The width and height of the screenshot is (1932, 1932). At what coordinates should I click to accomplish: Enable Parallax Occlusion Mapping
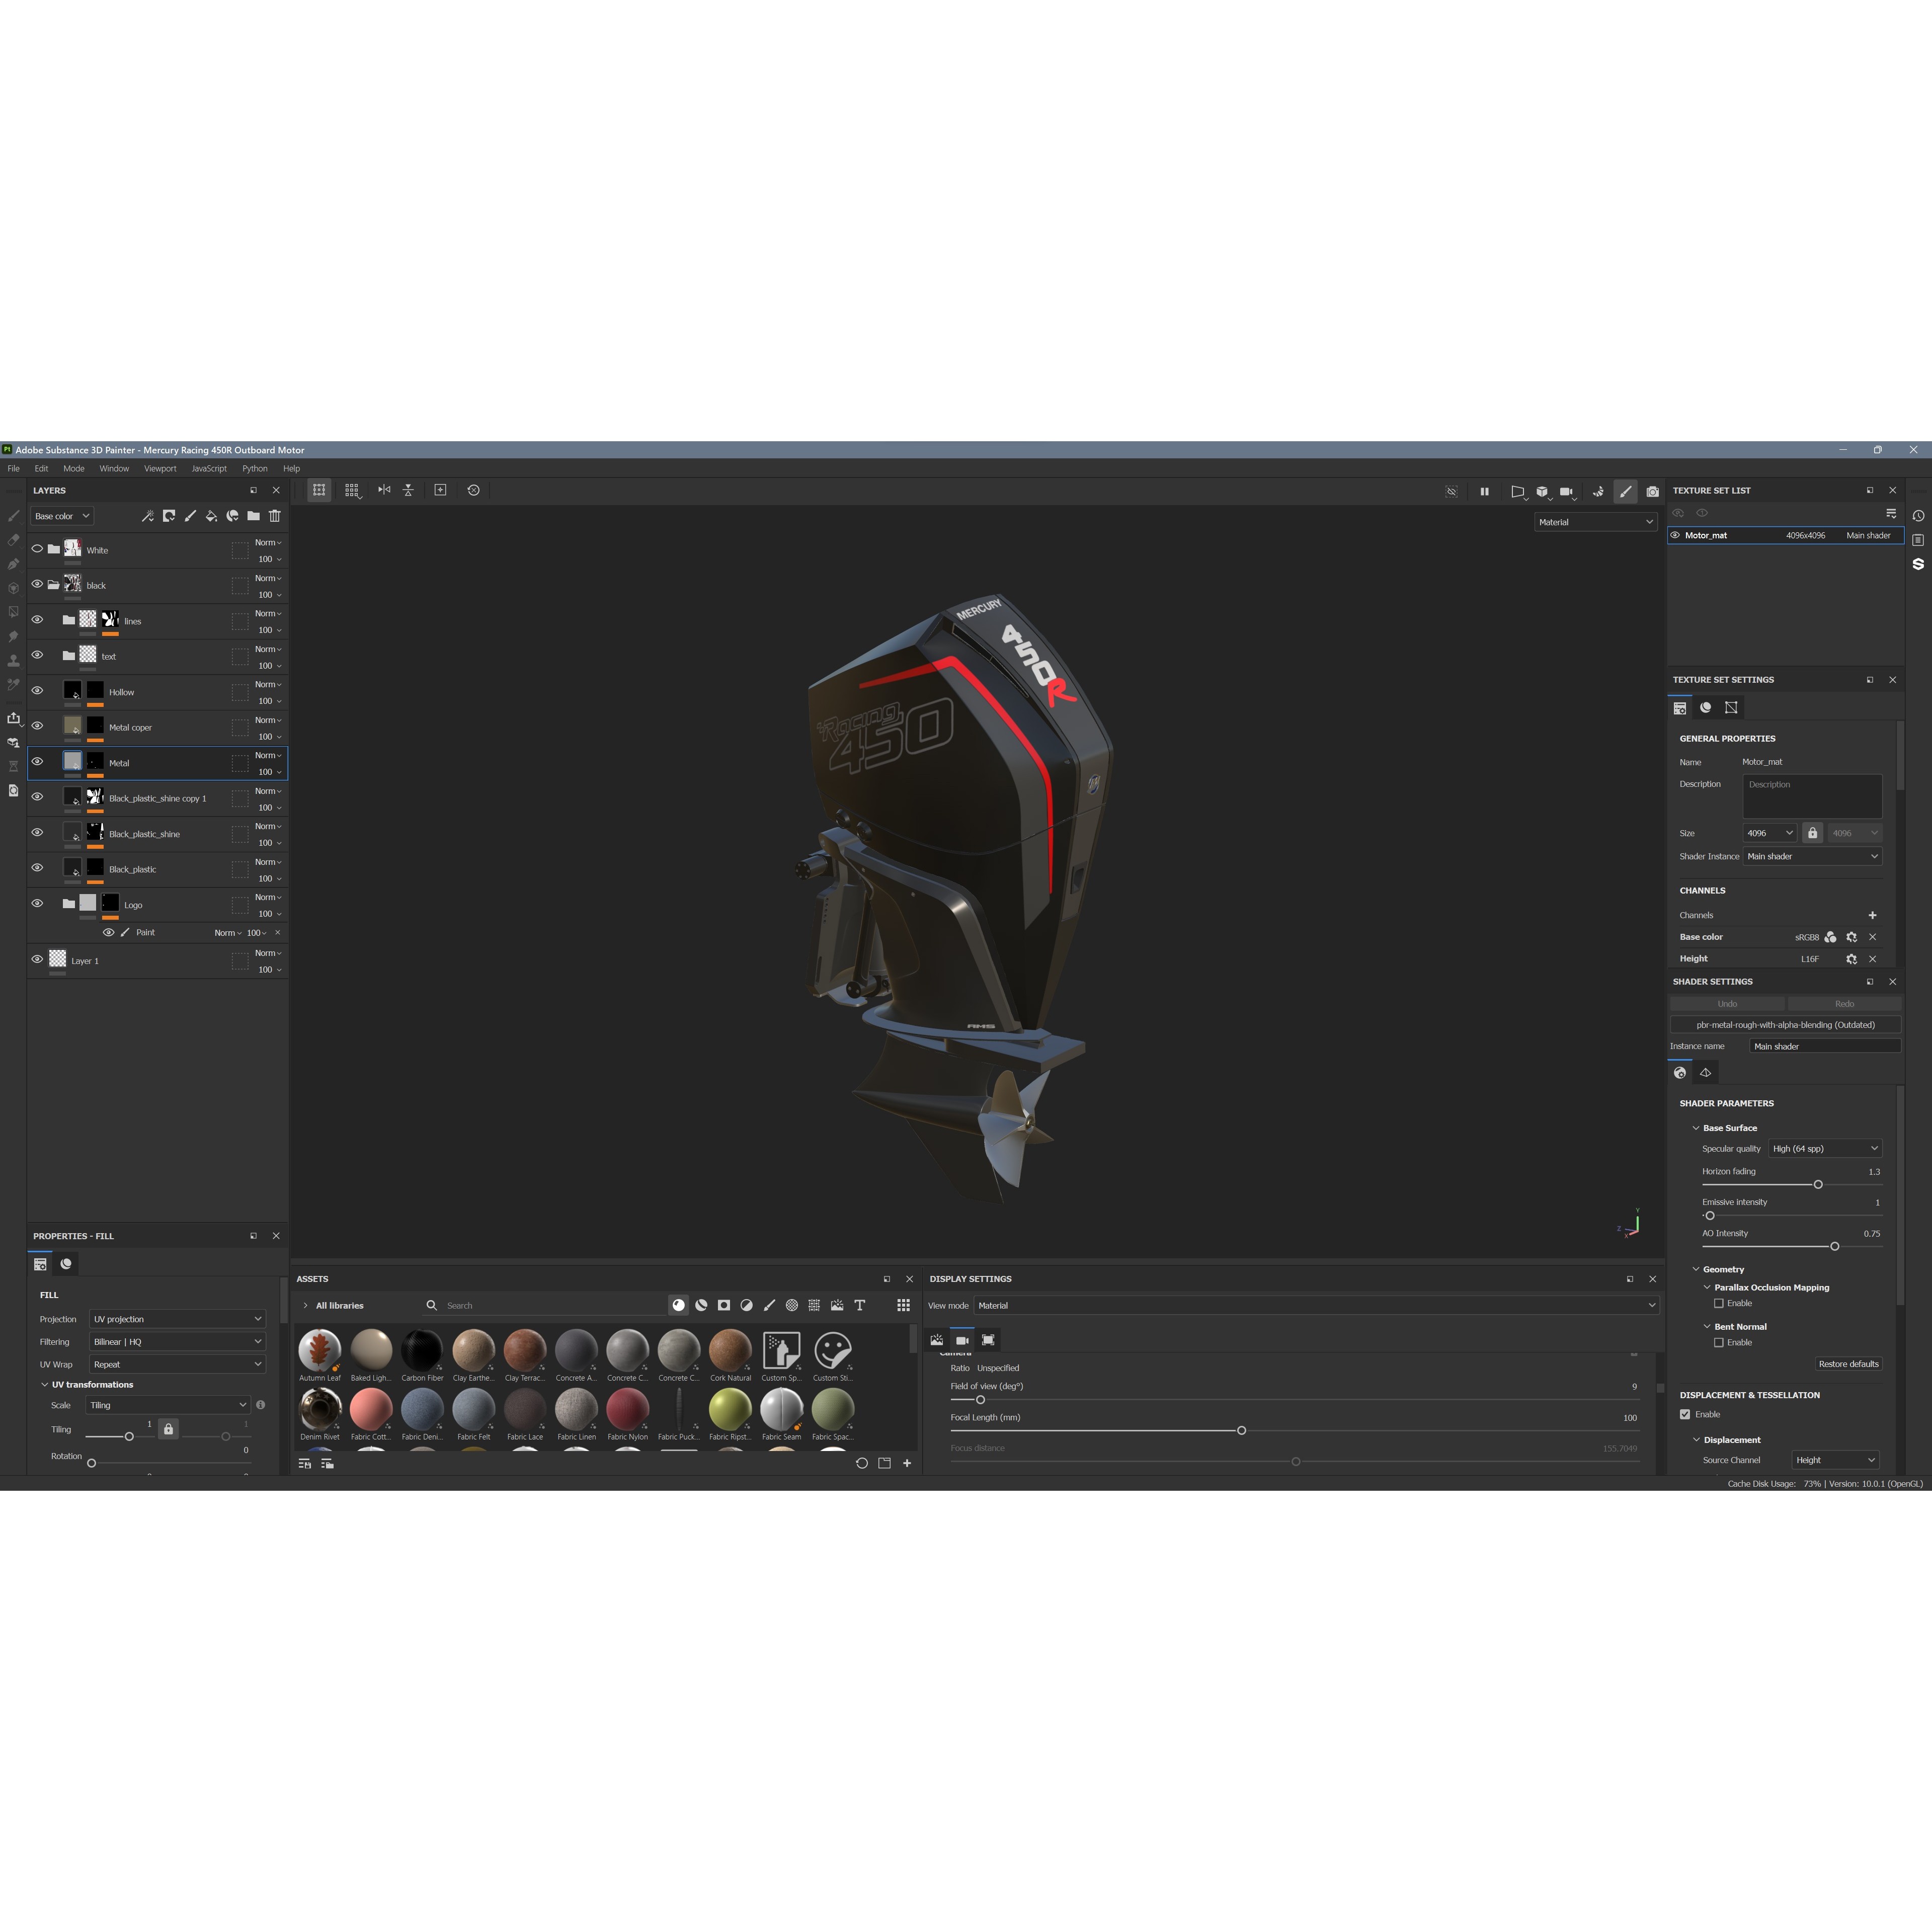(1720, 1303)
